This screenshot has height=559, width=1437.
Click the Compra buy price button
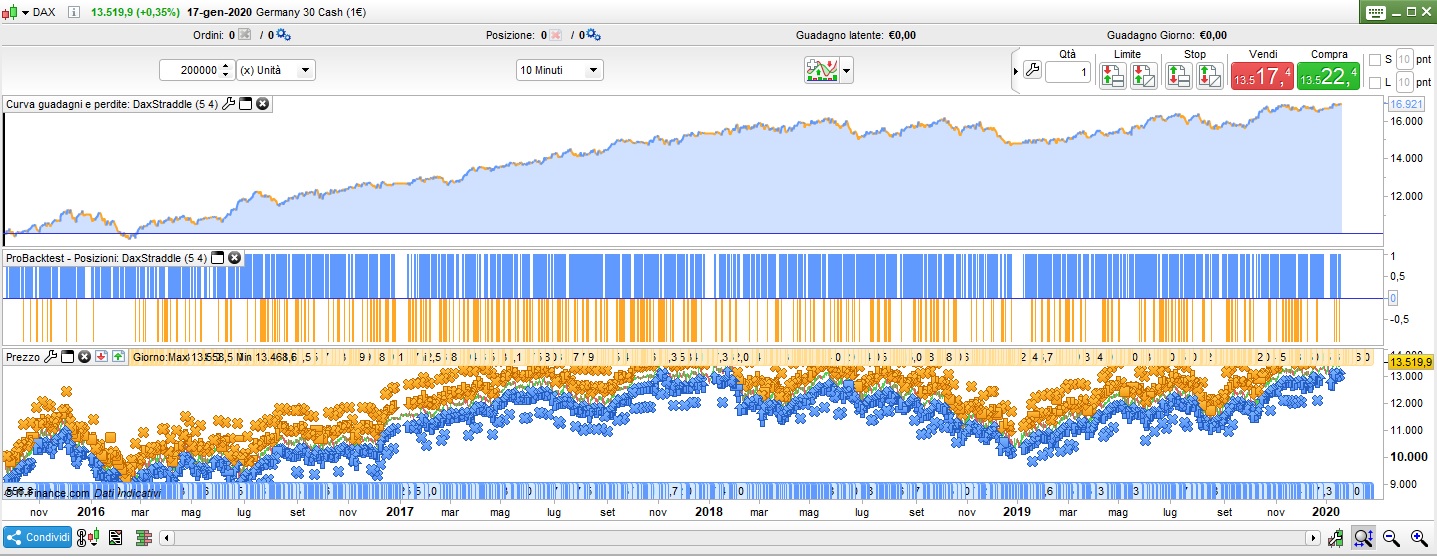click(x=1328, y=76)
